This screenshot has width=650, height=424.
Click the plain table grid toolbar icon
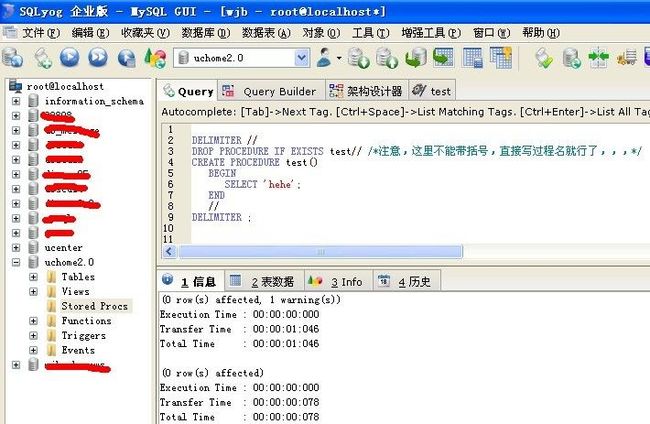473,58
